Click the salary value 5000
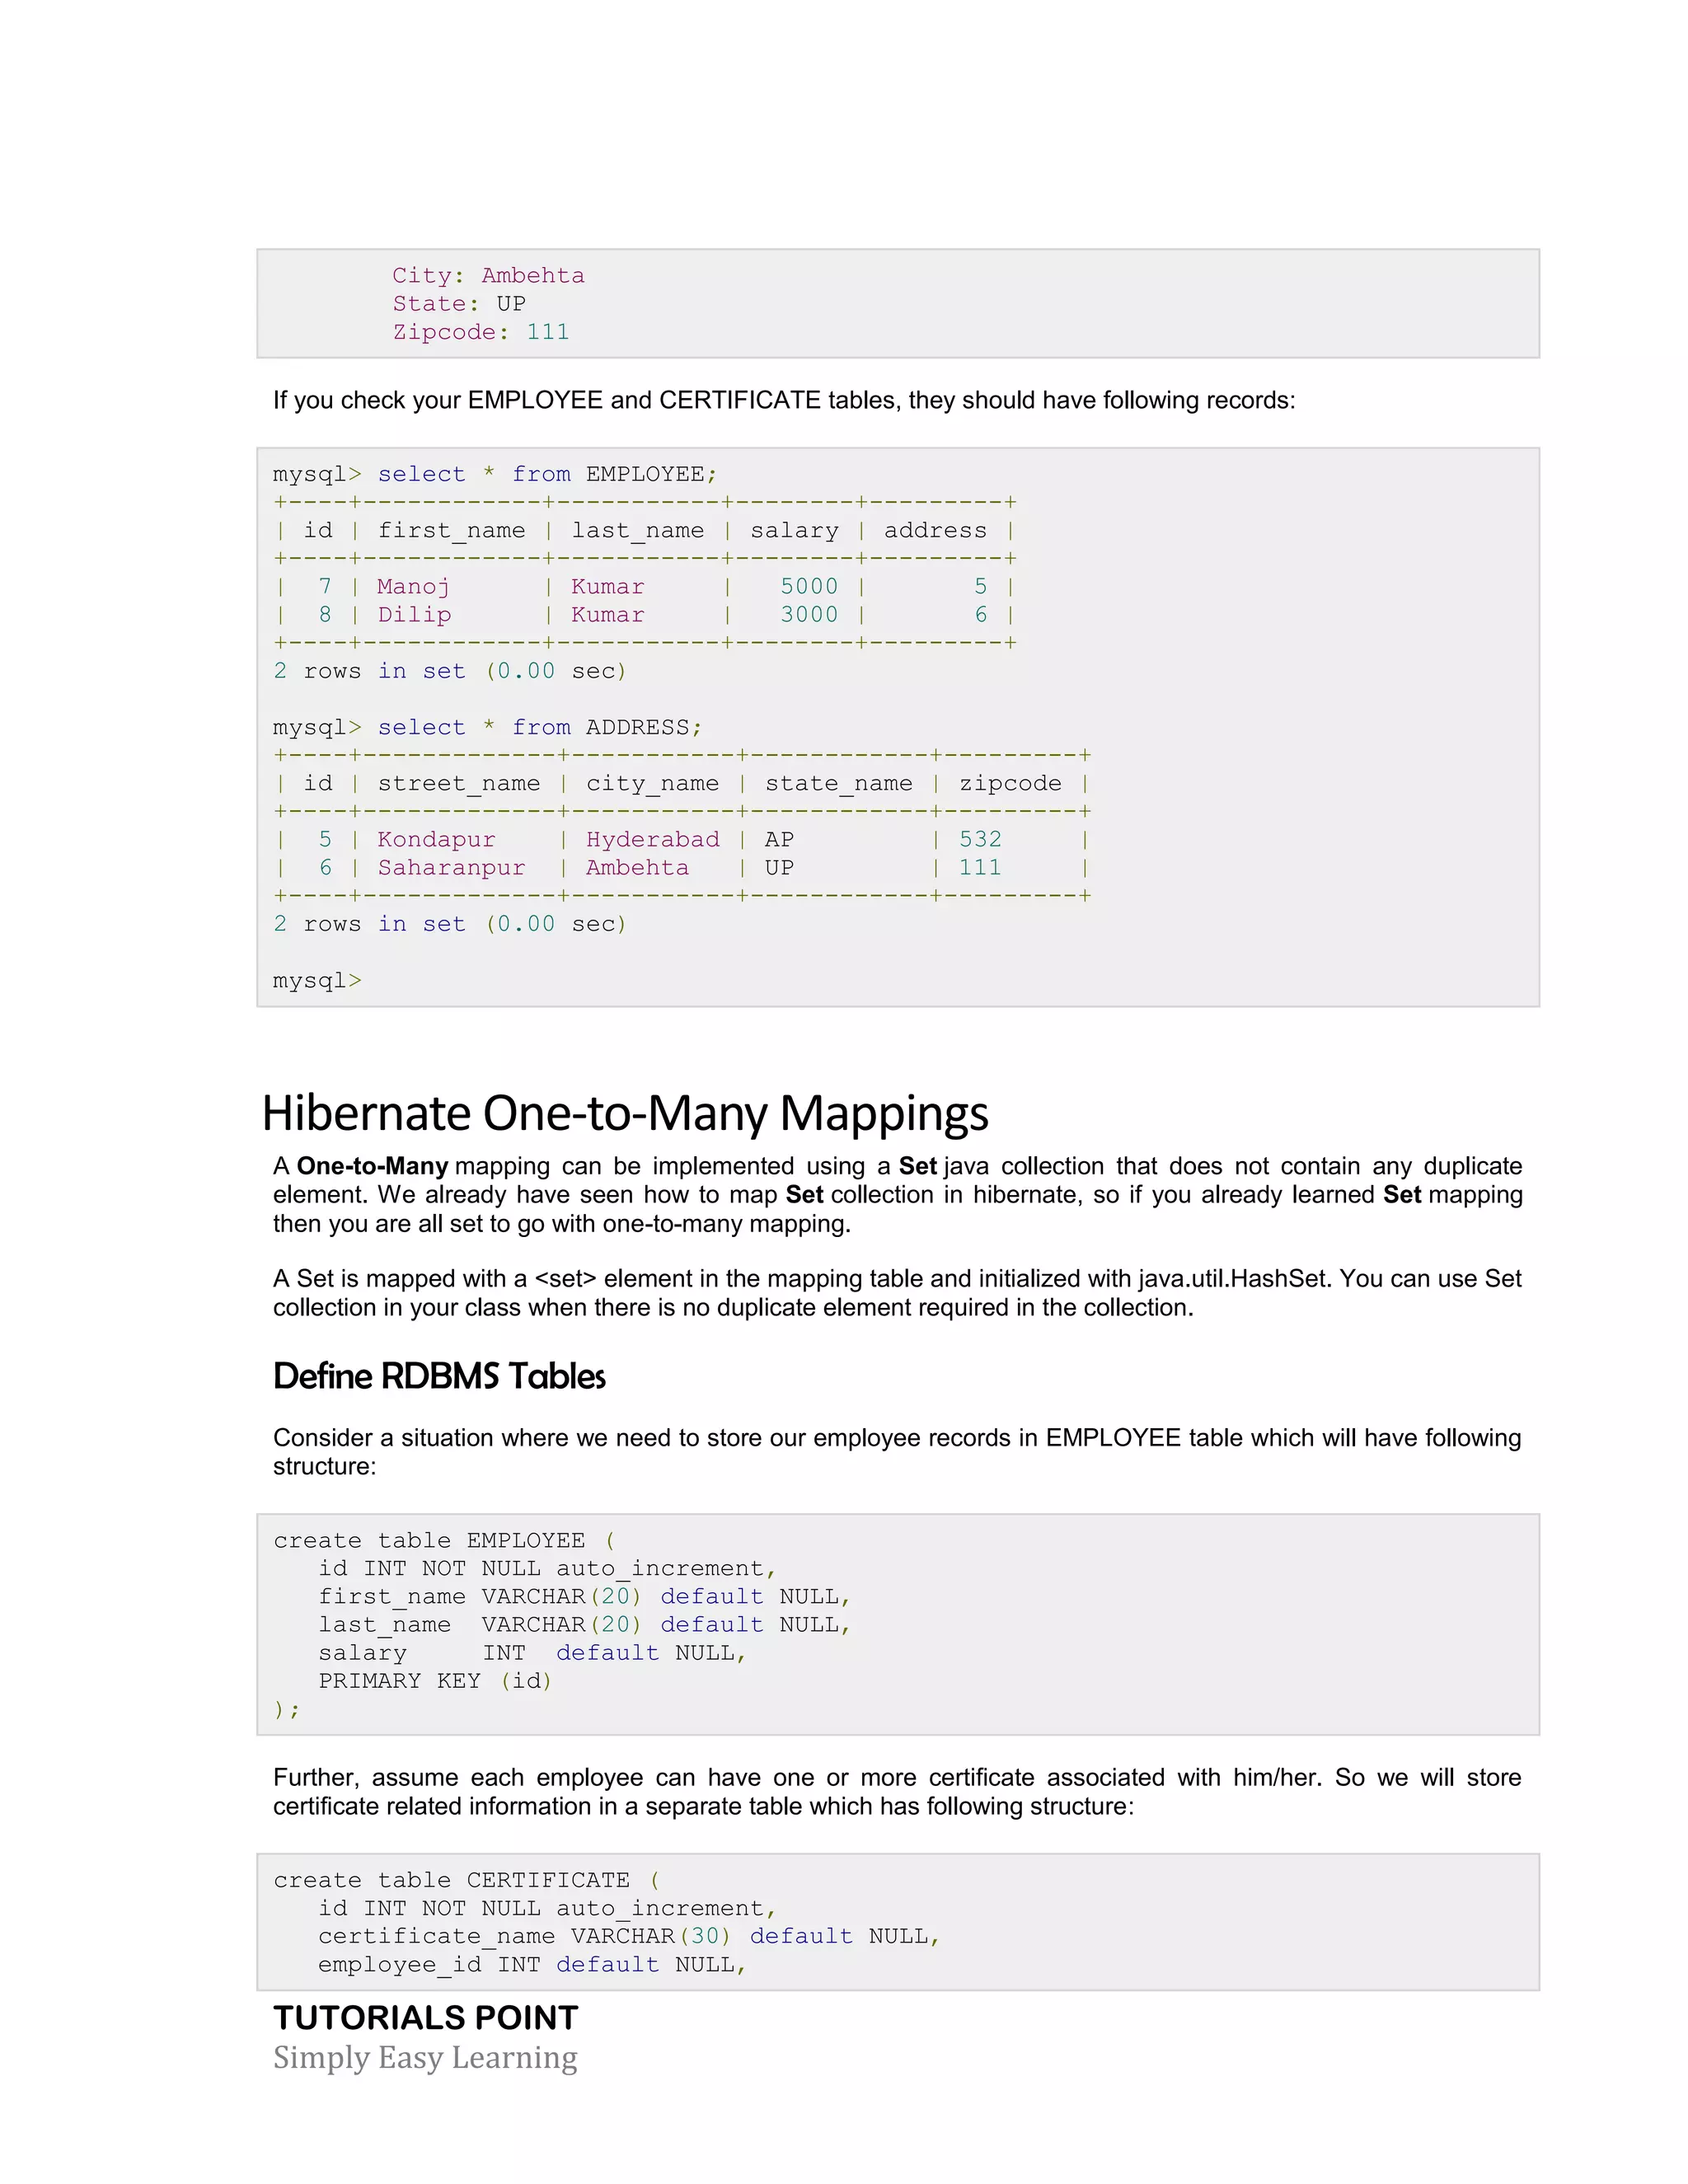 pos(808,587)
